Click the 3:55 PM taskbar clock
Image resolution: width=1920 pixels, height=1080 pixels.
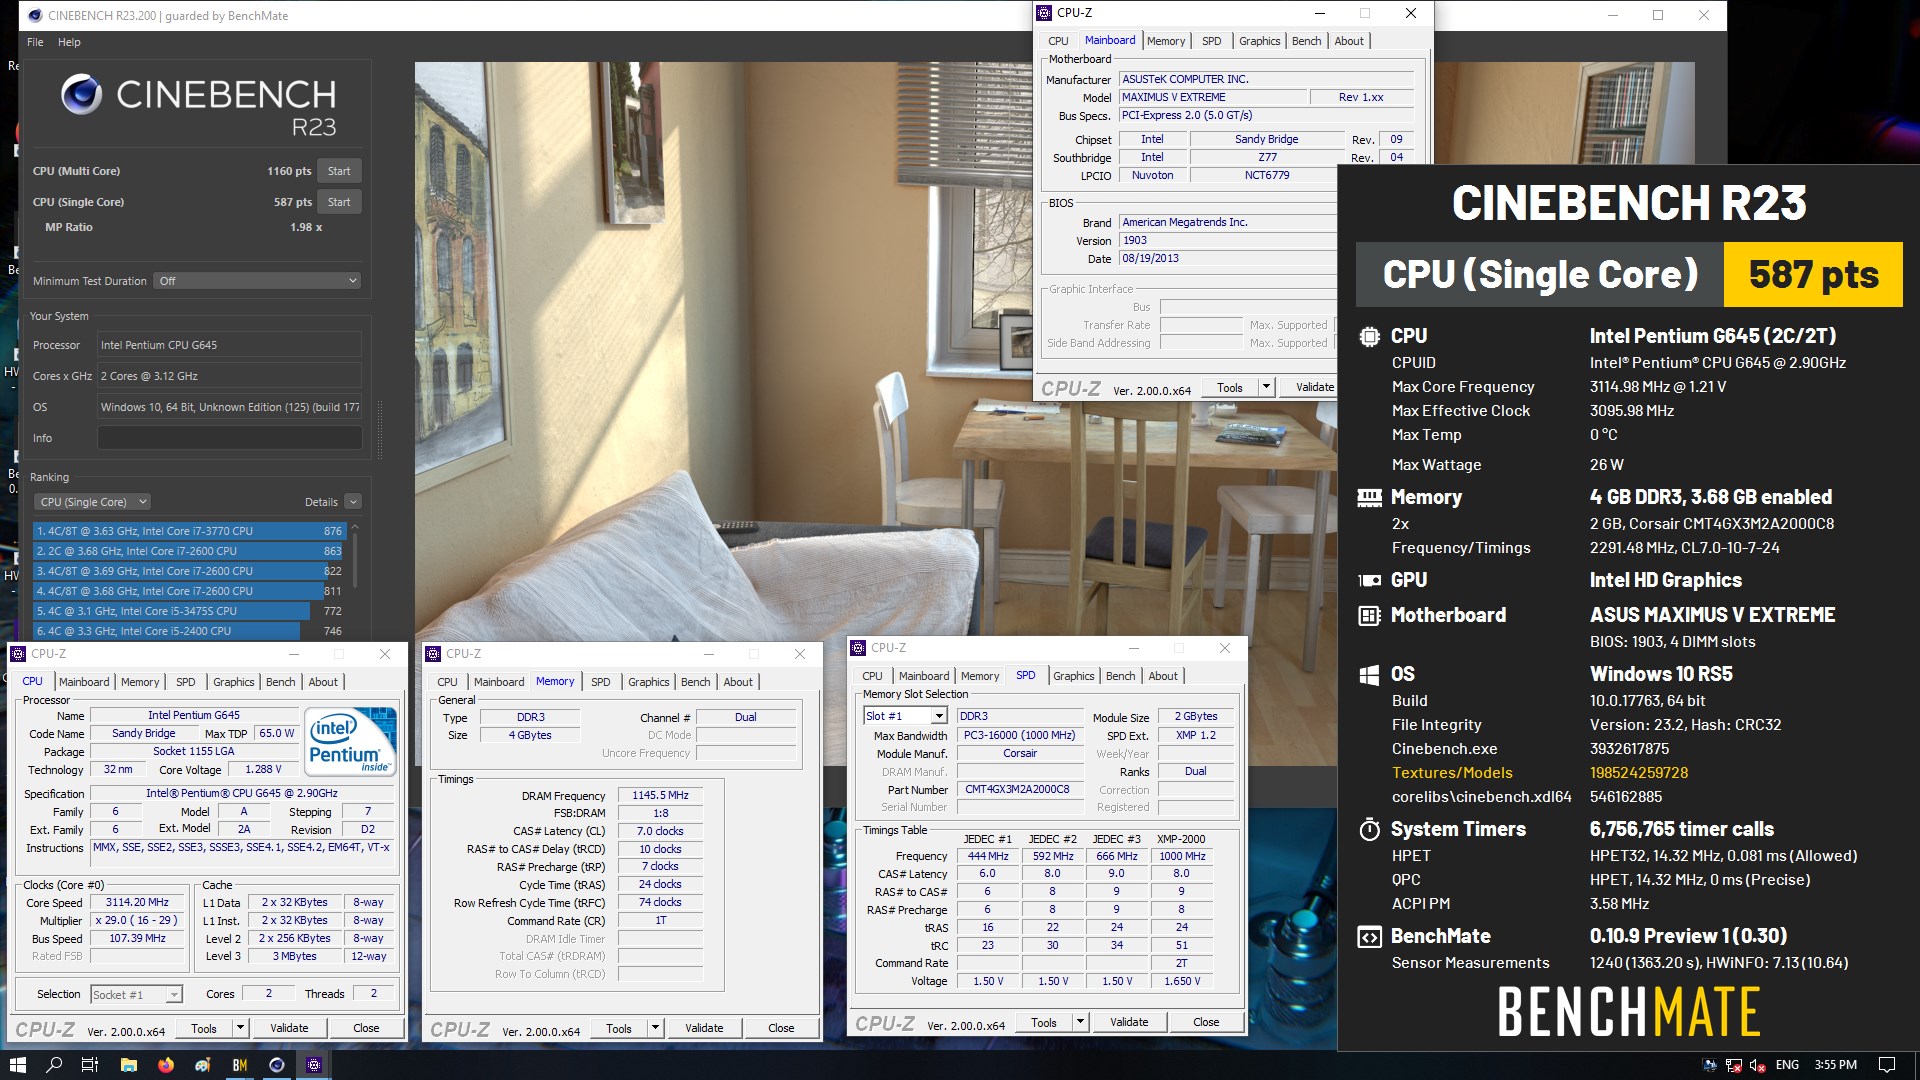click(x=1835, y=1065)
